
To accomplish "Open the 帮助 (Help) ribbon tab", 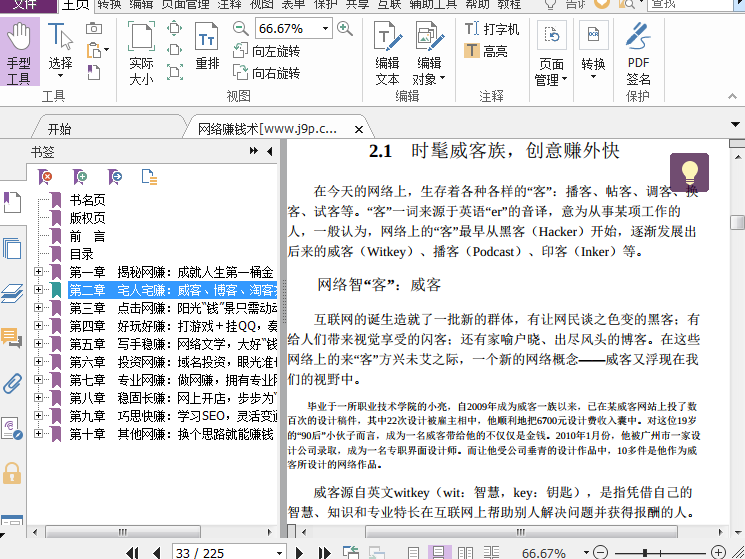I will tap(477, 4).
